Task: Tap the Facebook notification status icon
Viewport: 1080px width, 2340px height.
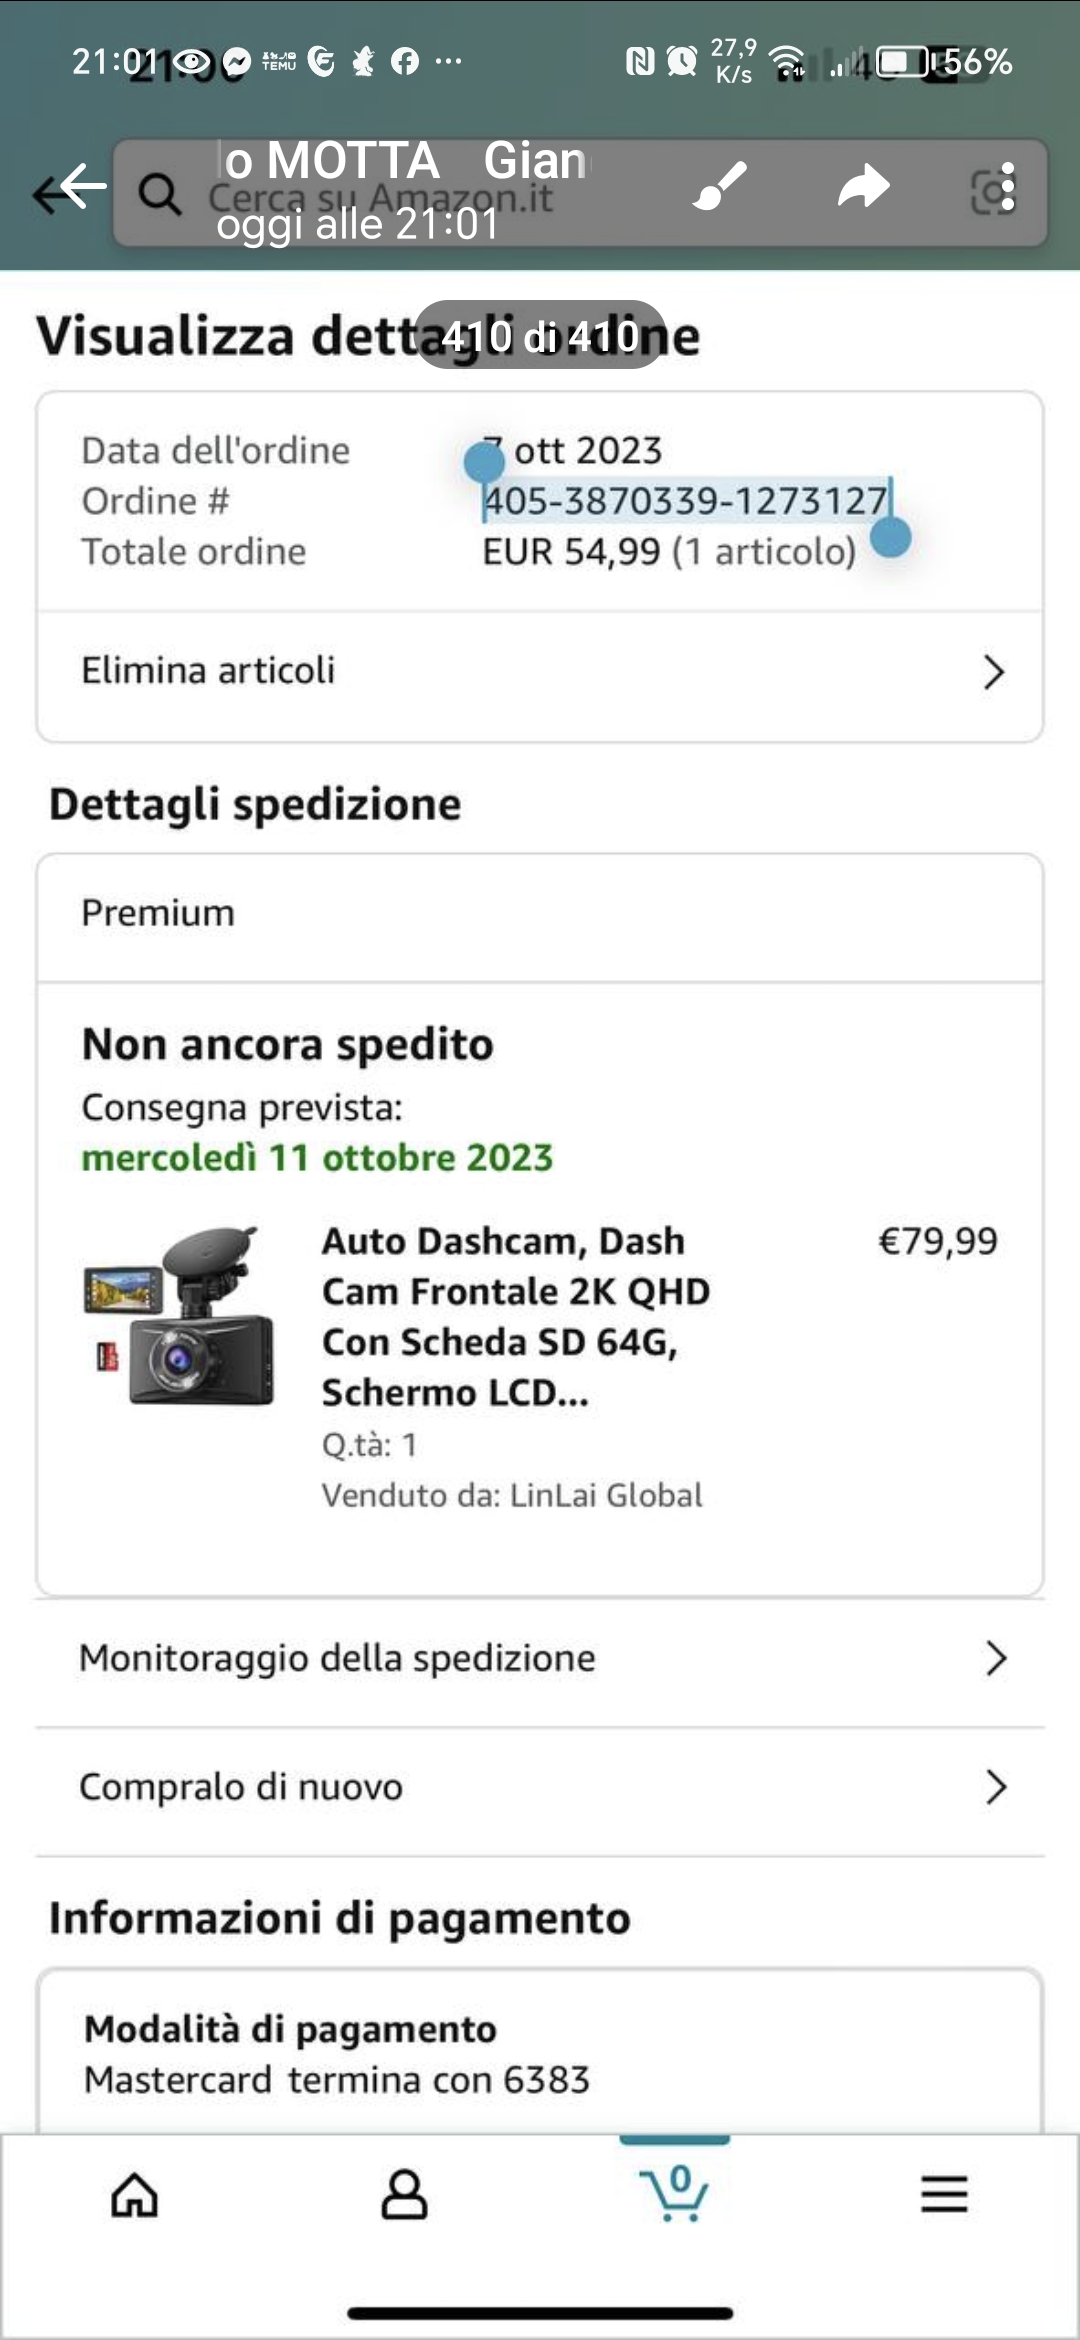Action: coord(405,62)
